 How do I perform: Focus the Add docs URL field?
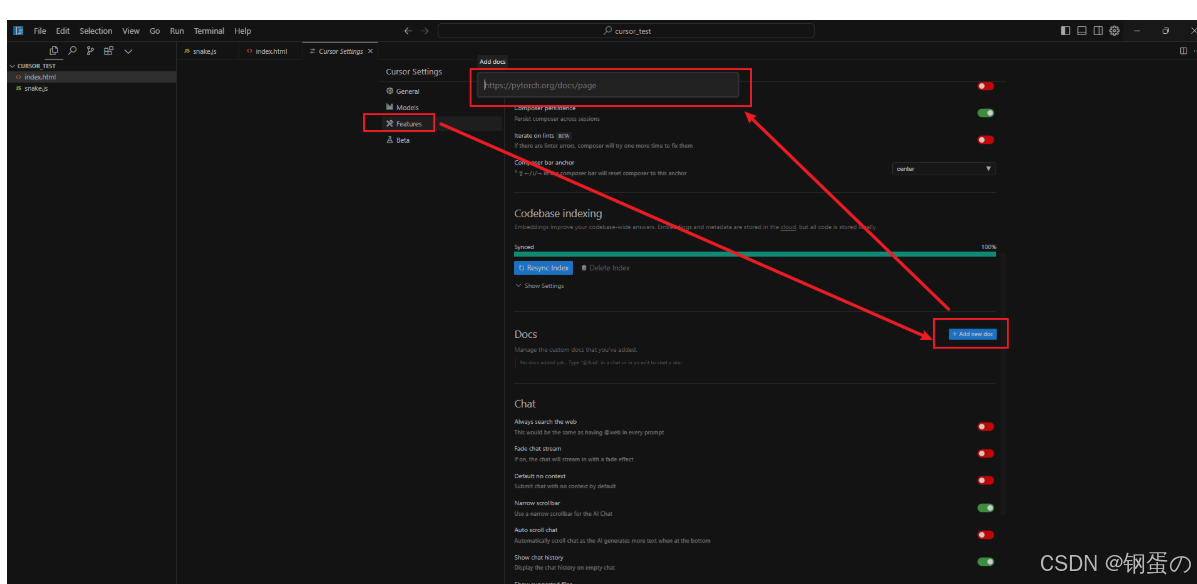[608, 85]
